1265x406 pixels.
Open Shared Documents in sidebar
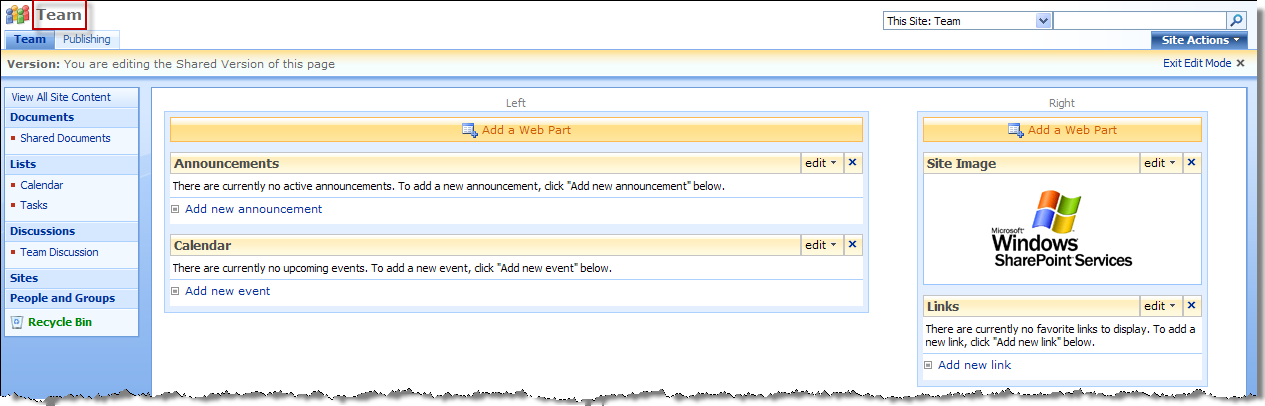65,138
